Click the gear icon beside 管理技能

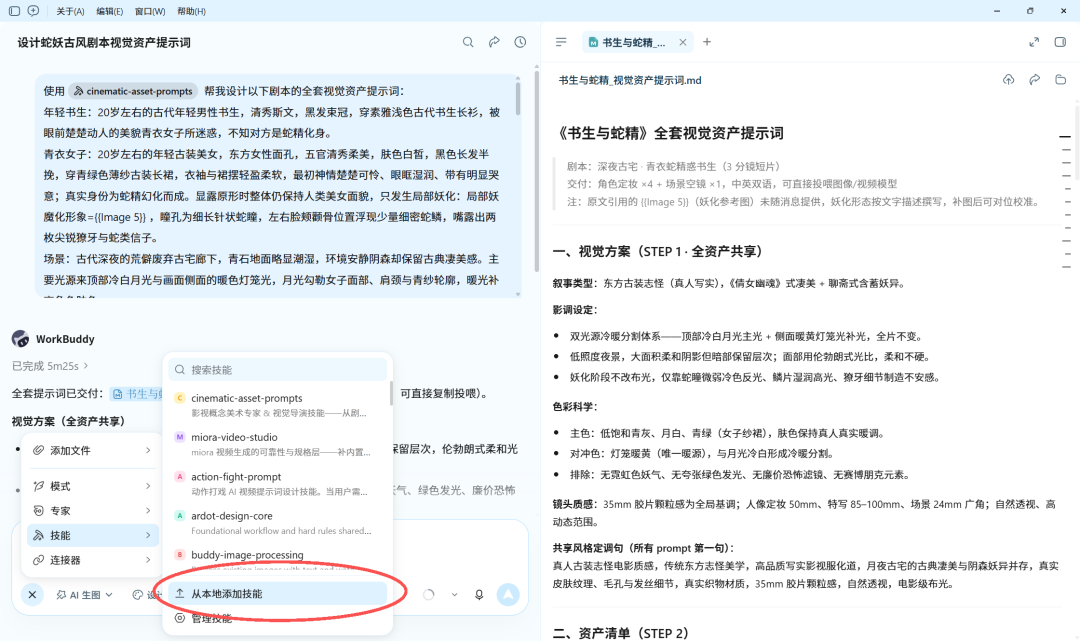tap(180, 618)
